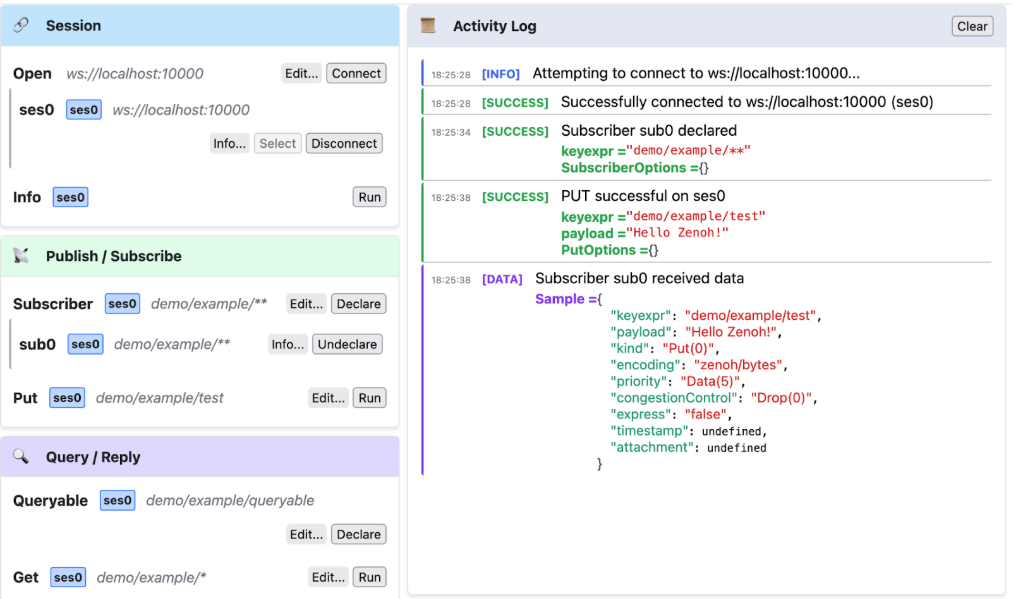Toggle the ses0 chip for the Get operation
This screenshot has height=599, width=1013.
67,577
